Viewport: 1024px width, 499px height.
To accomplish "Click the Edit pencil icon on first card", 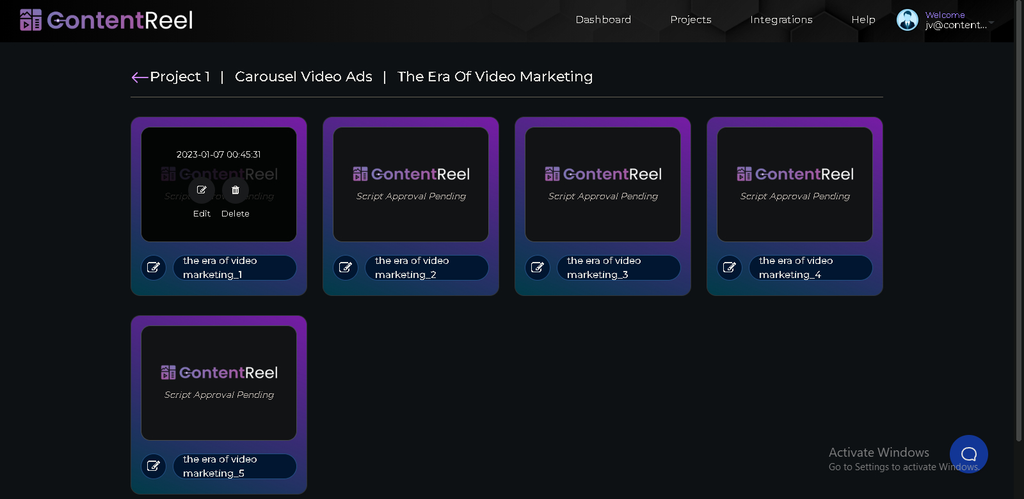I will (202, 190).
